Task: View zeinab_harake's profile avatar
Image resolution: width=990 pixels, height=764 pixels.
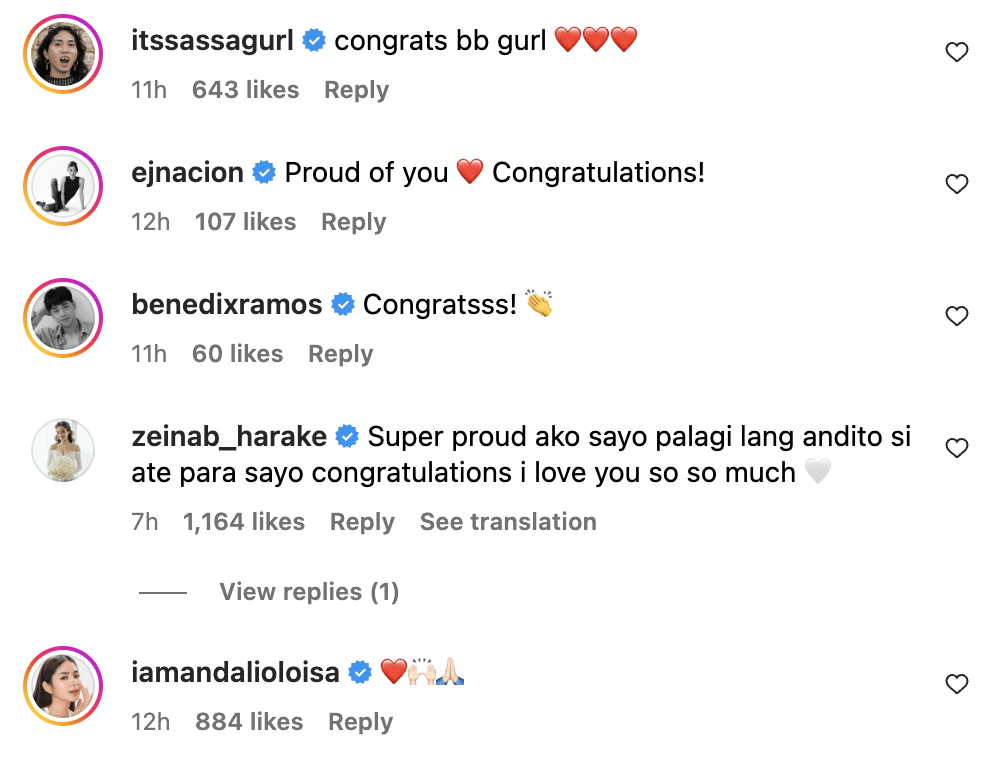Action: [x=63, y=450]
